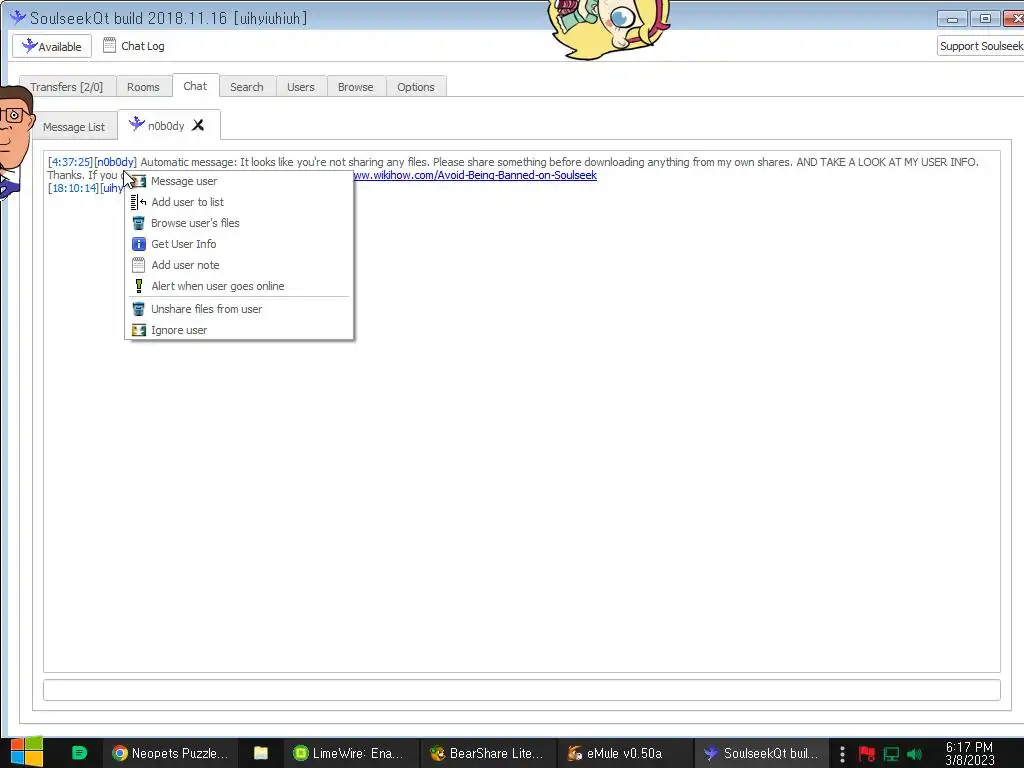
Task: Select Message user from context menu
Action: (x=240, y=181)
